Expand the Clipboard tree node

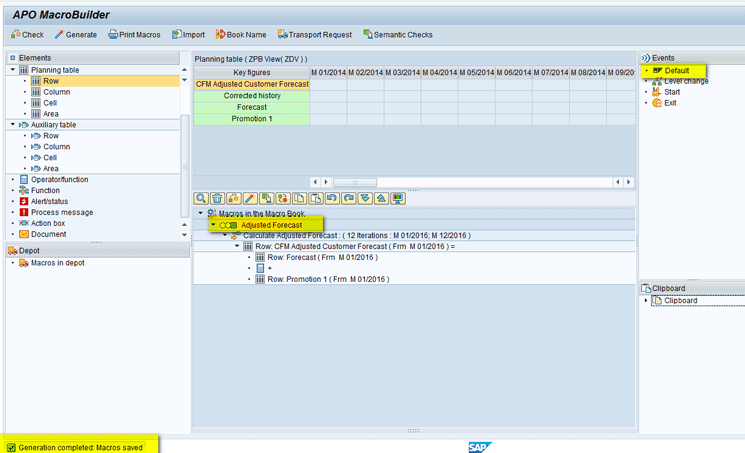pyautogui.click(x=646, y=300)
